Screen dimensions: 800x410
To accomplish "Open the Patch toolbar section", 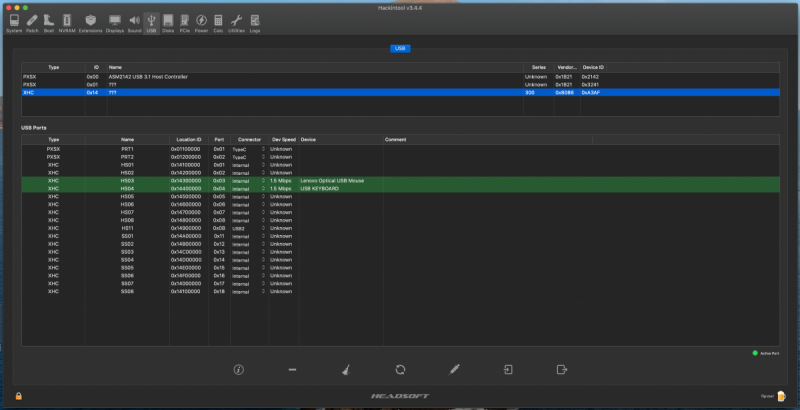I will coord(32,23).
